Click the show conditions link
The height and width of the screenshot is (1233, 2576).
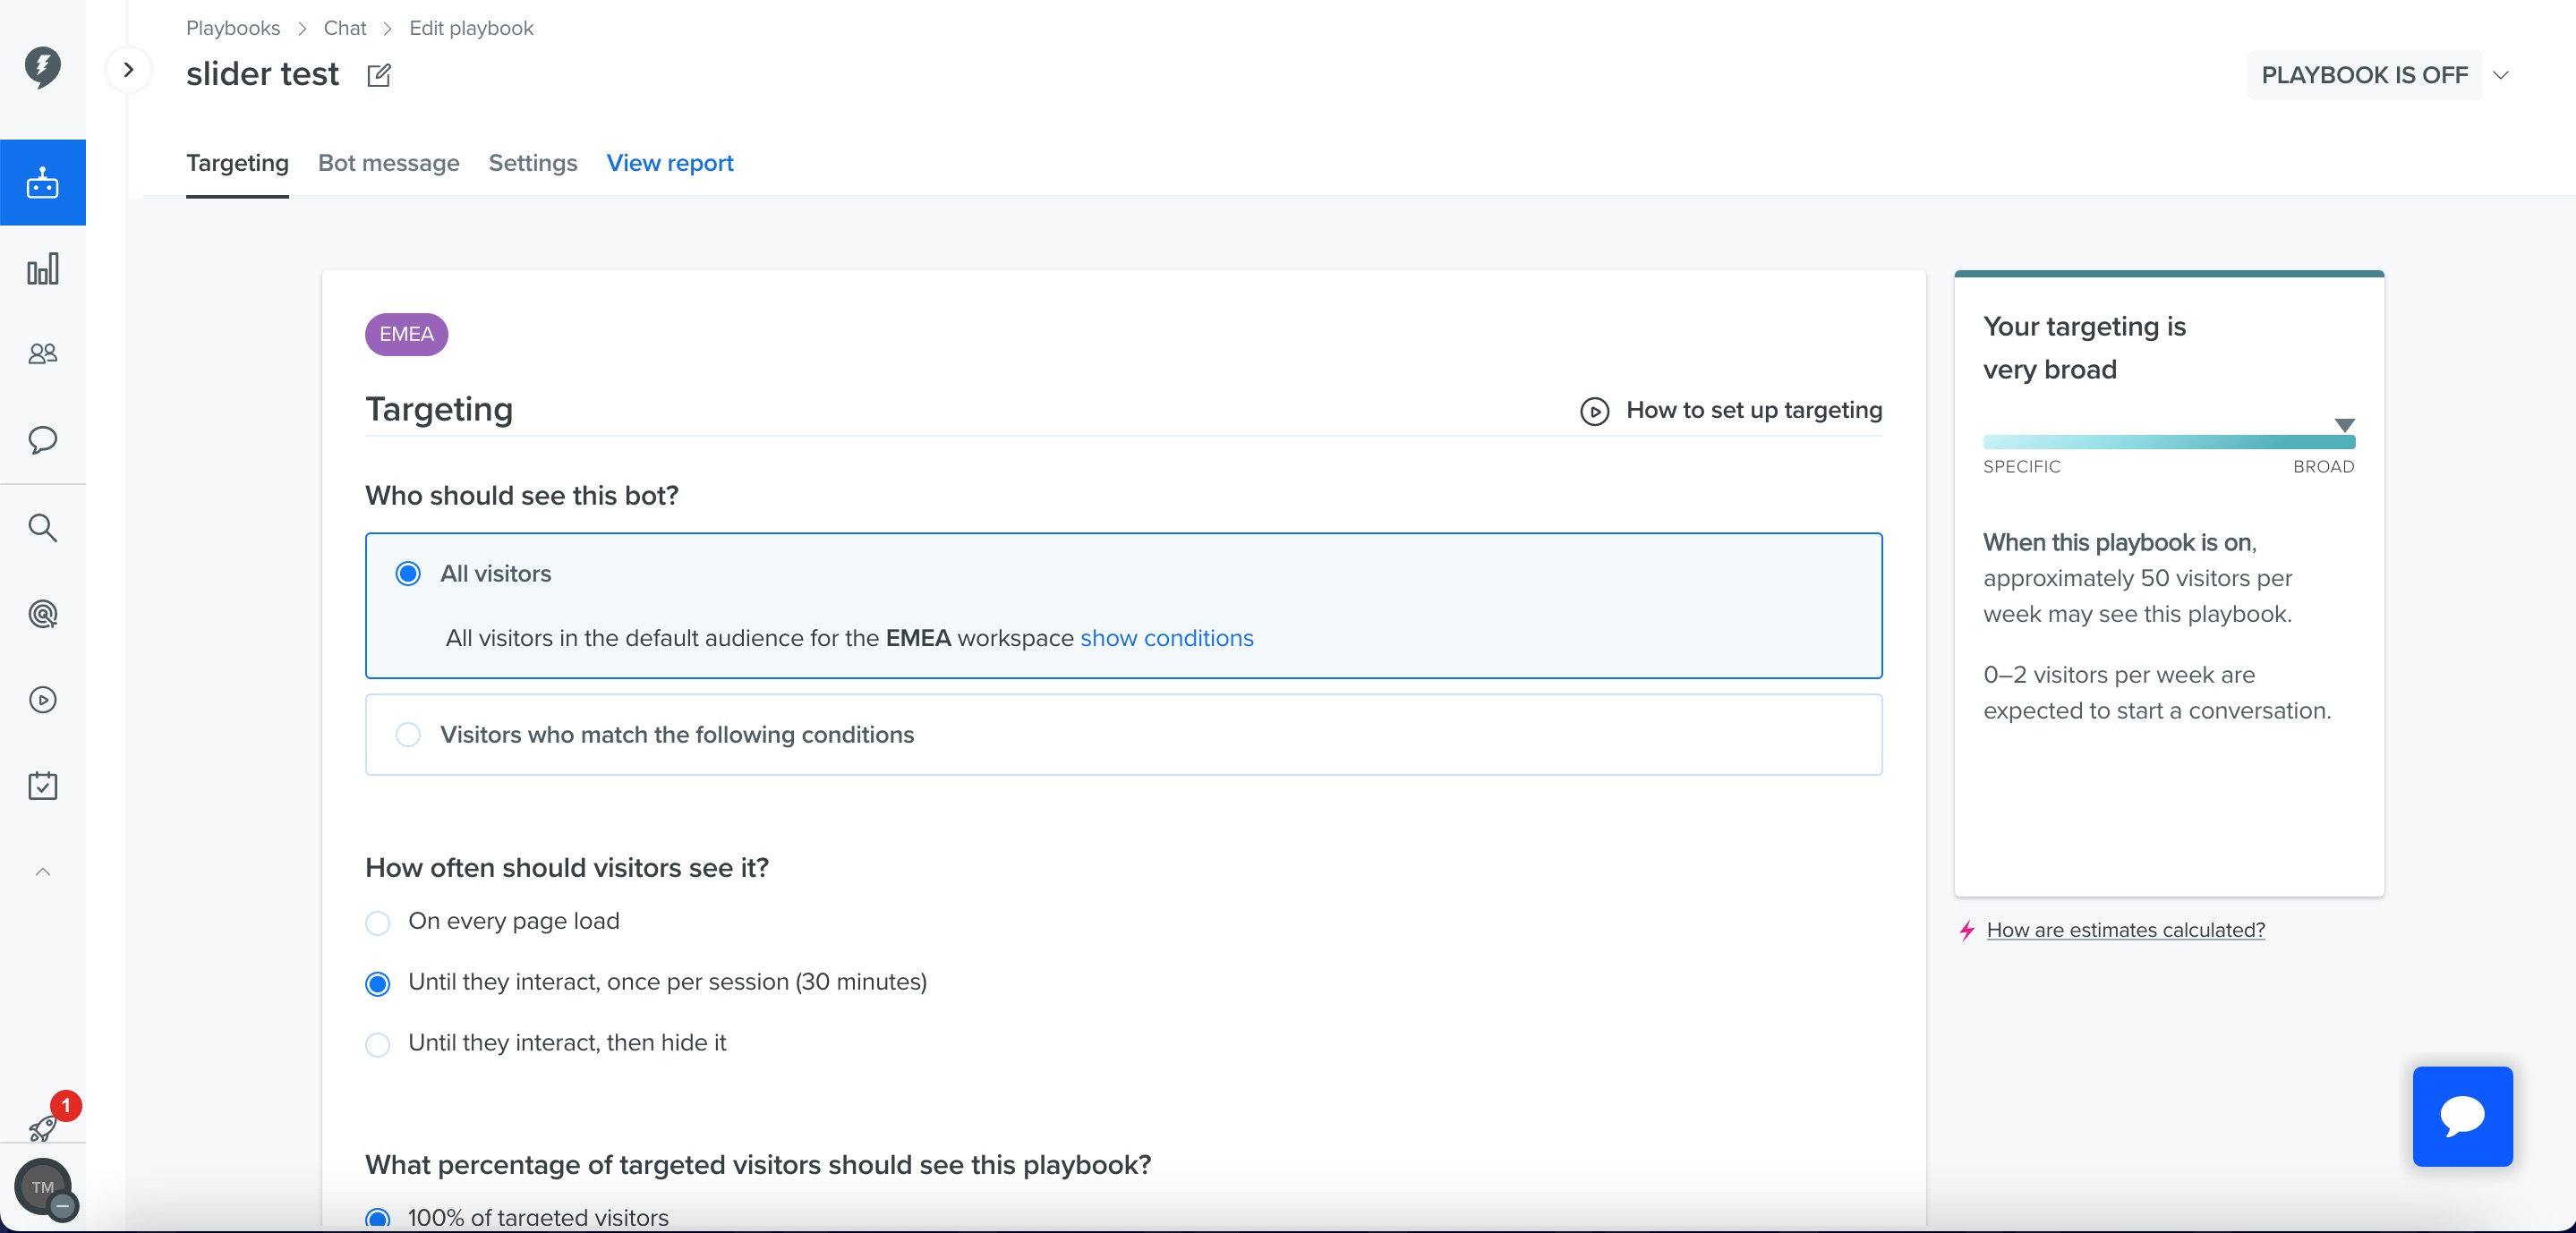pyautogui.click(x=1166, y=638)
